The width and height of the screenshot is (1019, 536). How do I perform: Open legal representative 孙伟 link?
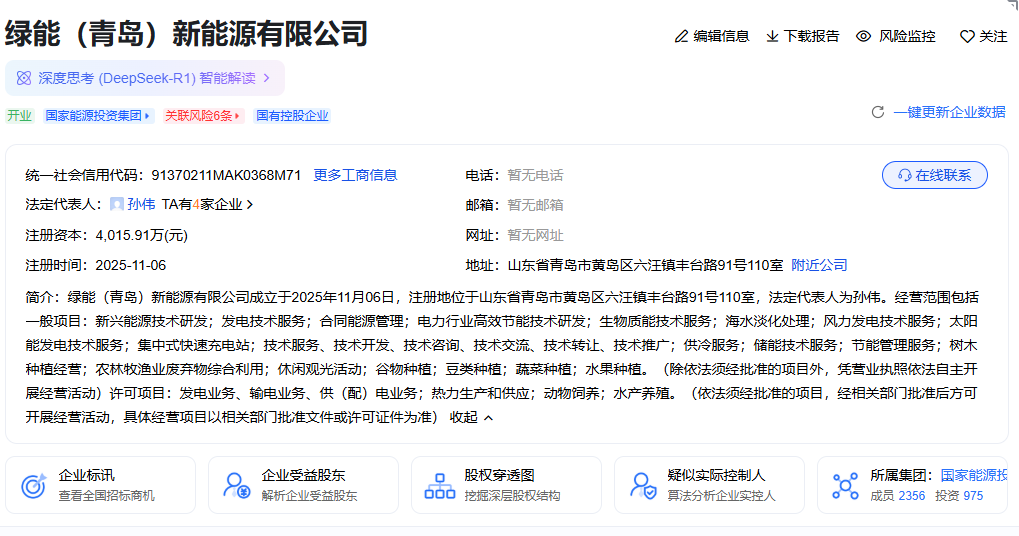(x=141, y=205)
